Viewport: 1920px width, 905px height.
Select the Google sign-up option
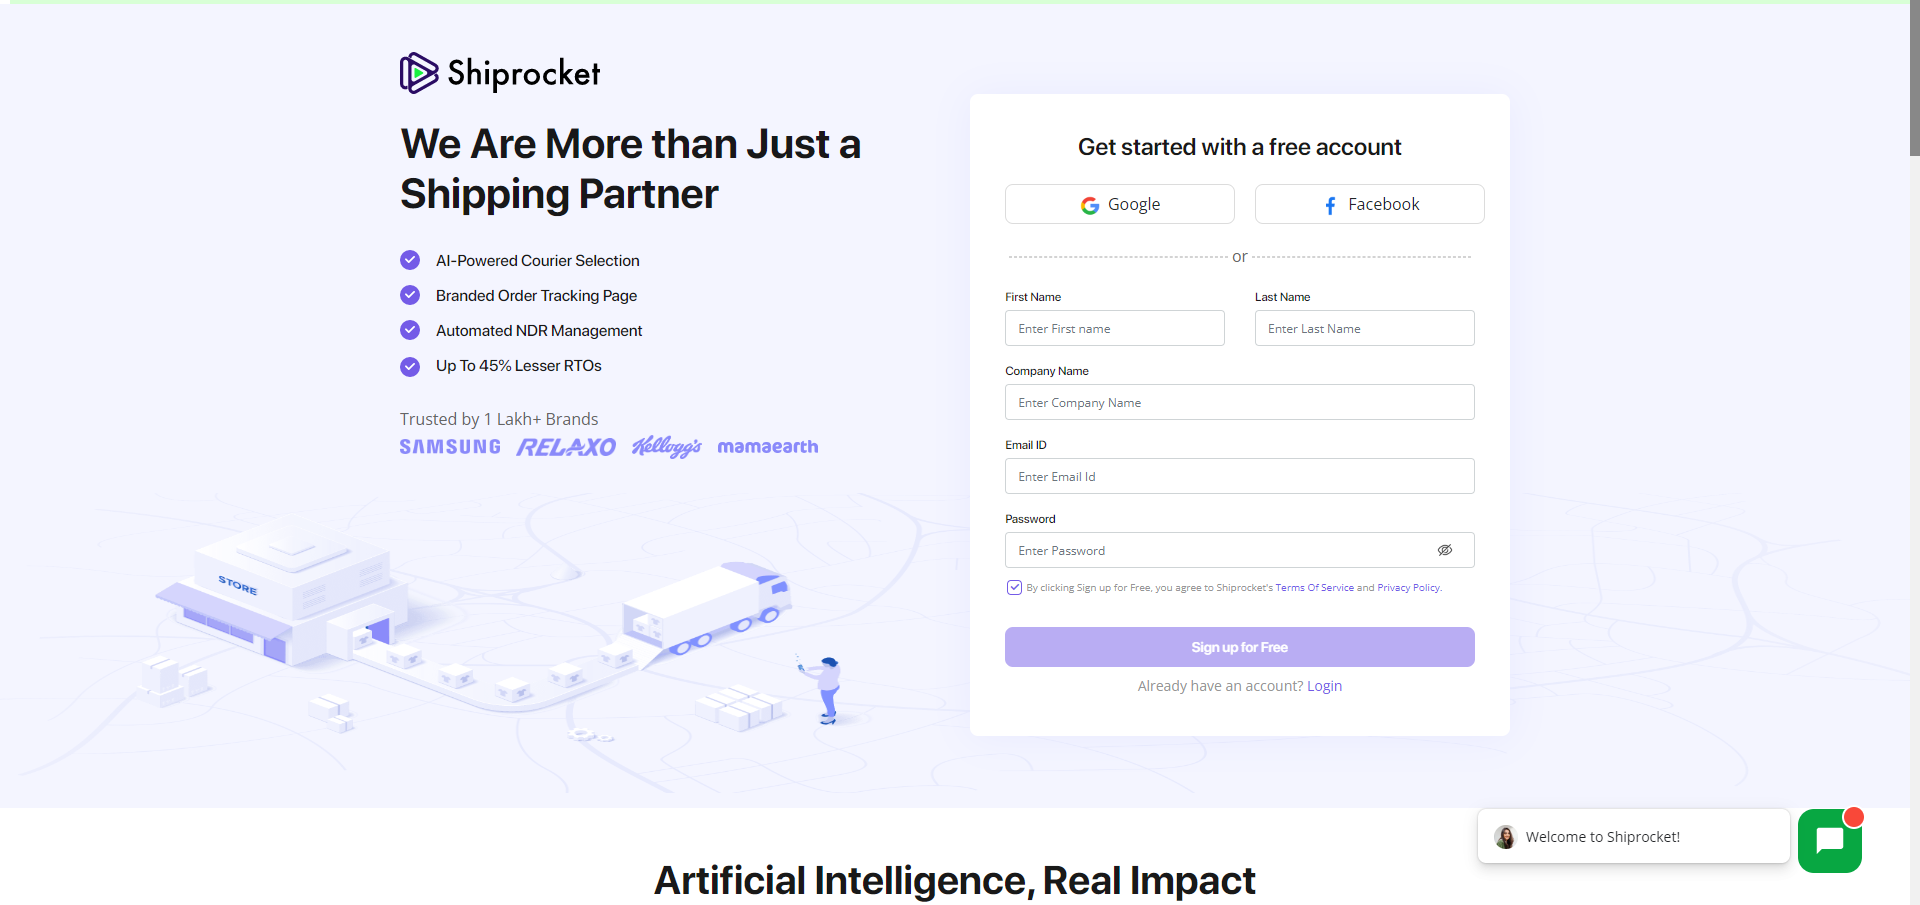(x=1119, y=204)
